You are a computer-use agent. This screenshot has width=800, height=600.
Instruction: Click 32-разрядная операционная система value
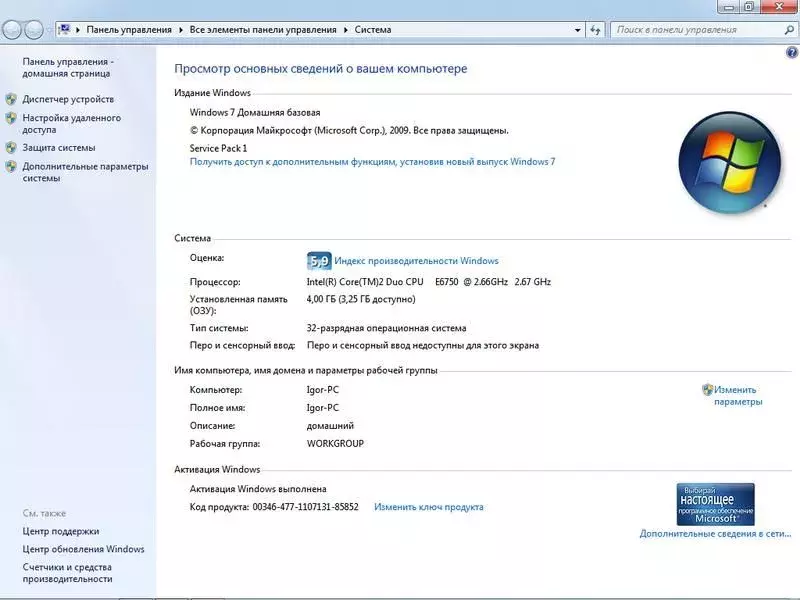386,328
